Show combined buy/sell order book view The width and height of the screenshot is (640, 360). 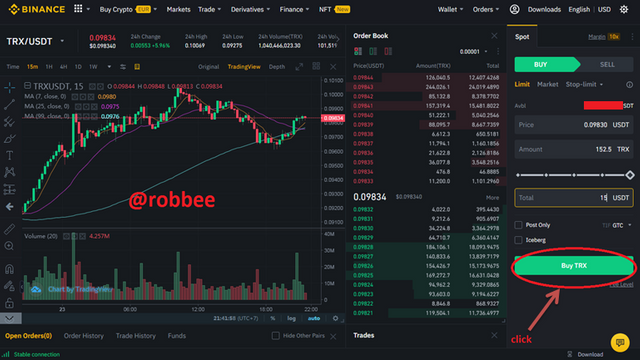tap(358, 51)
